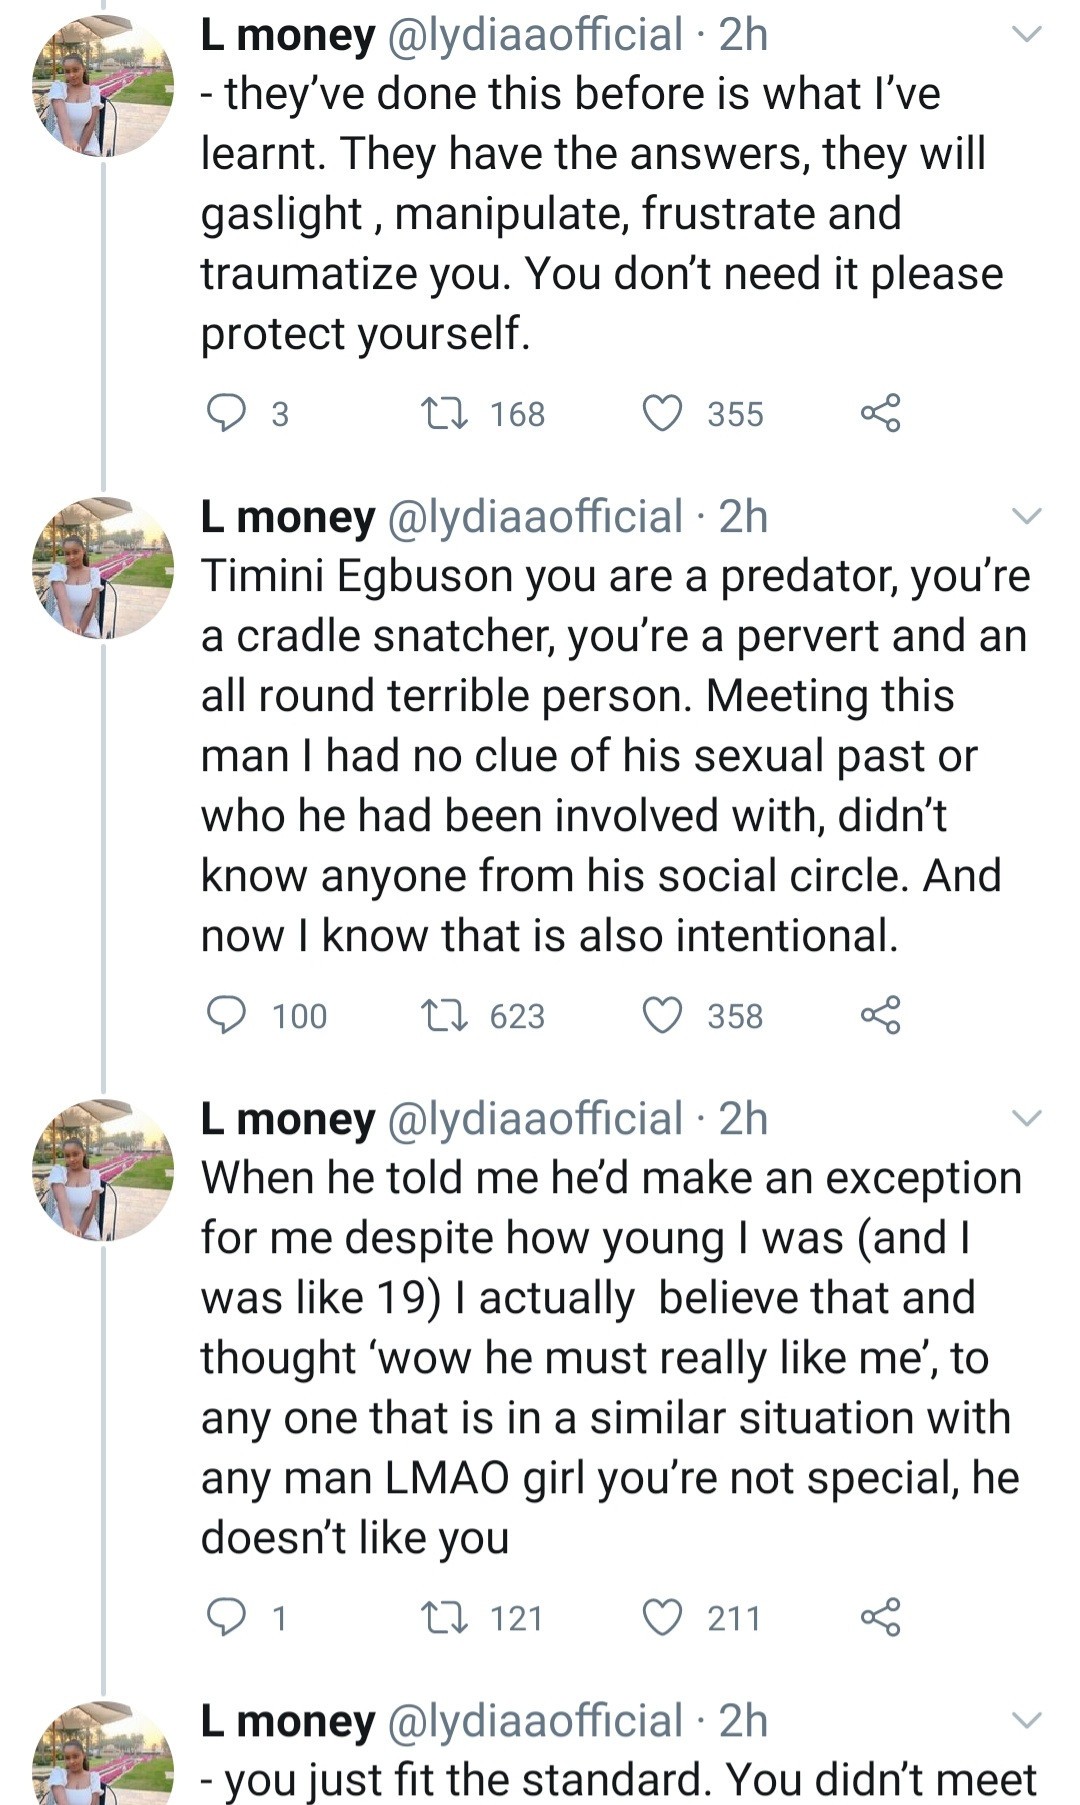Reply to the 'protect yourself' tweet
Viewport: 1080px width, 1805px height.
click(x=226, y=413)
